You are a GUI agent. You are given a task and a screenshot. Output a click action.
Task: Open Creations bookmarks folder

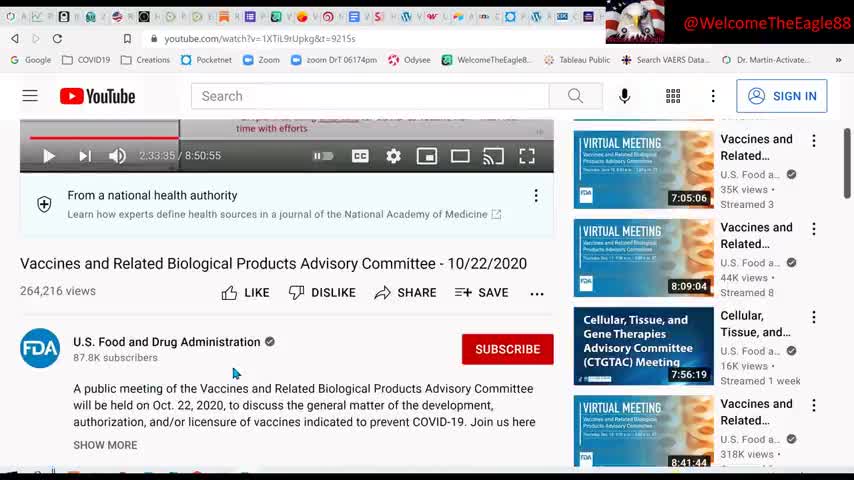tap(145, 60)
